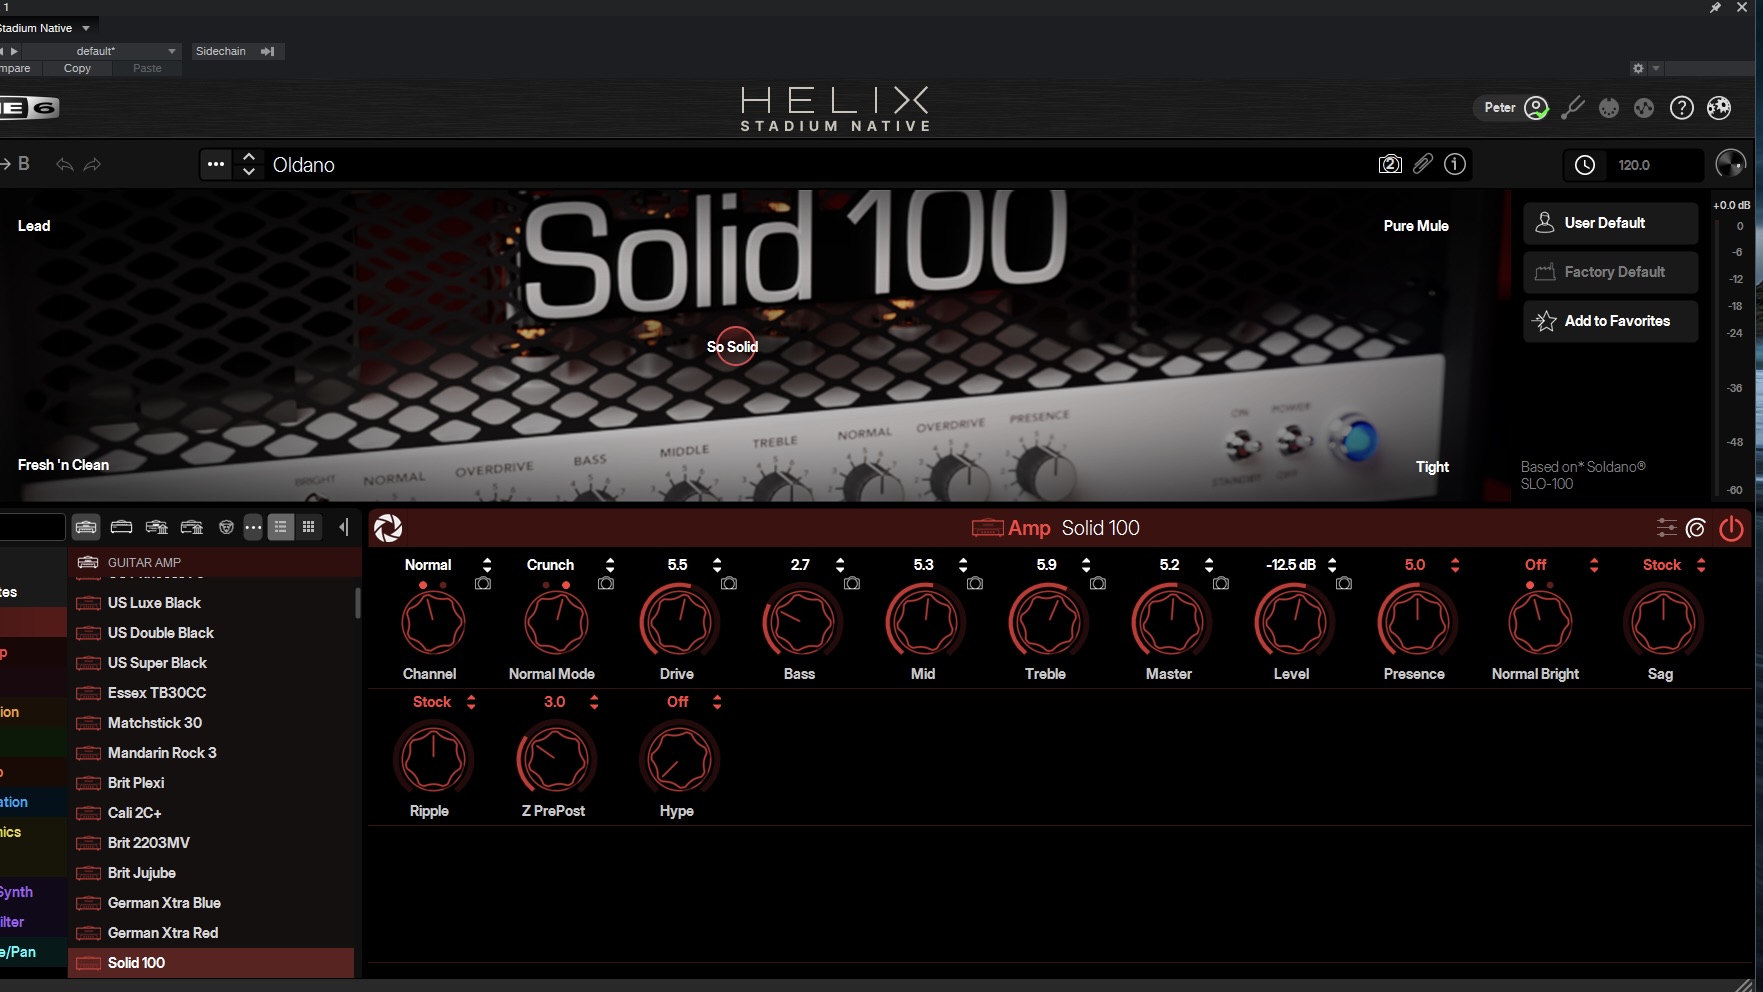Click the circular target icon in Amp header

[x=1696, y=528]
